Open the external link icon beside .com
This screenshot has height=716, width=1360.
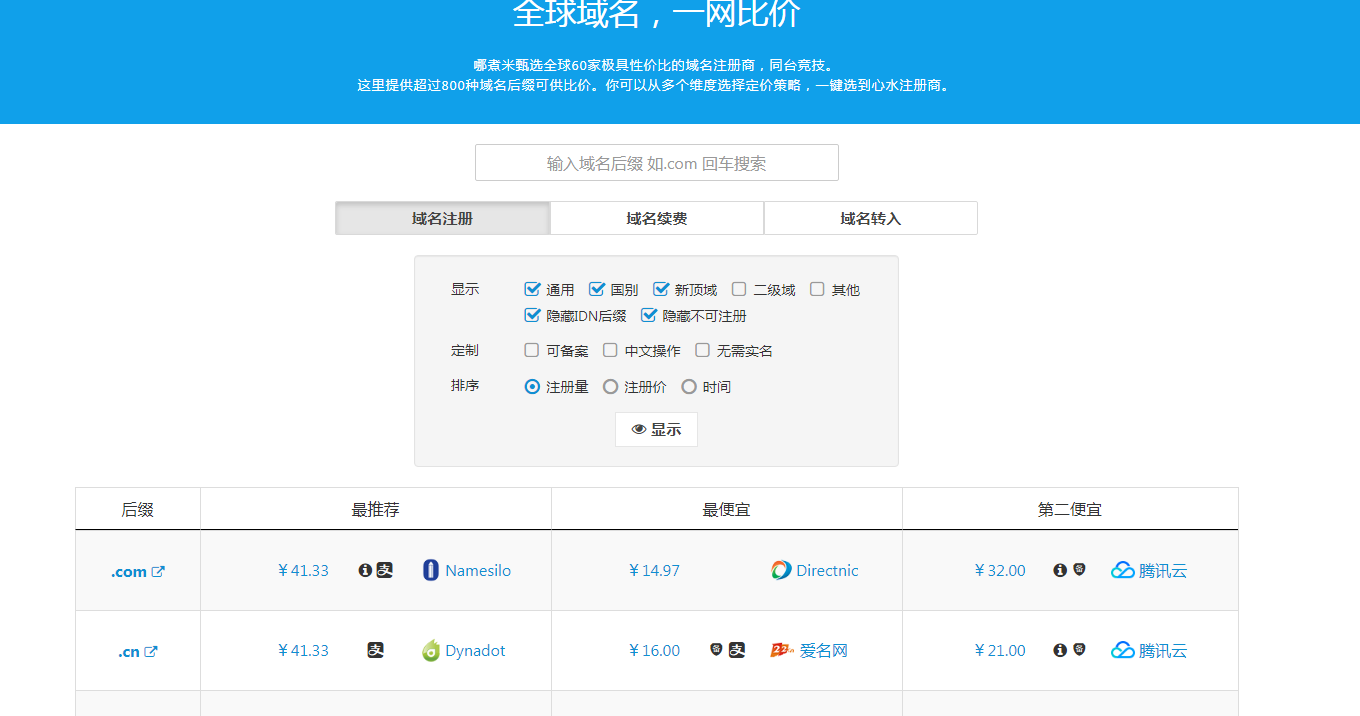[x=158, y=571]
